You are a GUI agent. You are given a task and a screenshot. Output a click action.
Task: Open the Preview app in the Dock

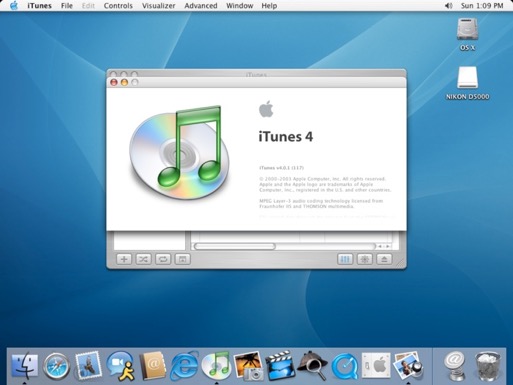click(408, 366)
